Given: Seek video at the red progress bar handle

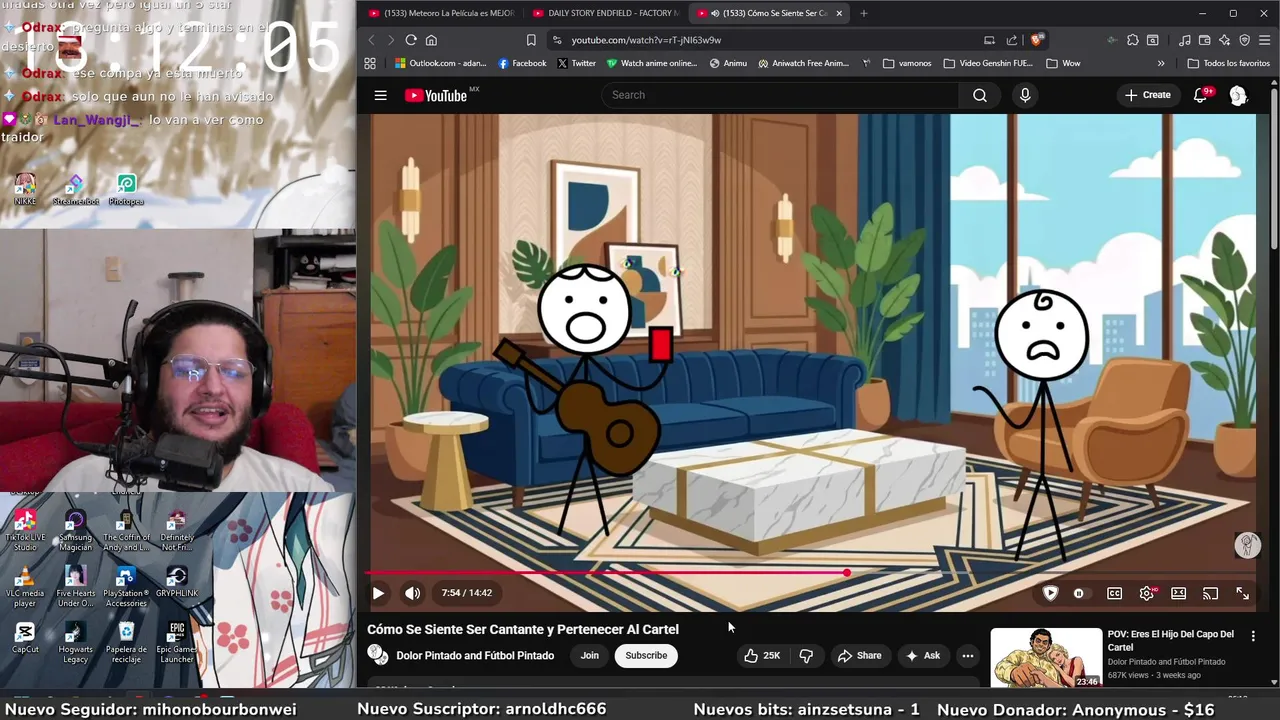Looking at the screenshot, I should point(847,573).
